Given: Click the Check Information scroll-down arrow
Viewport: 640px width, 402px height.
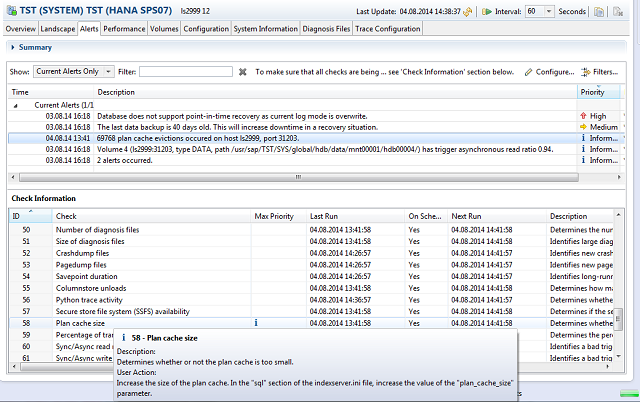Looking at the screenshot, I should coord(618,356).
